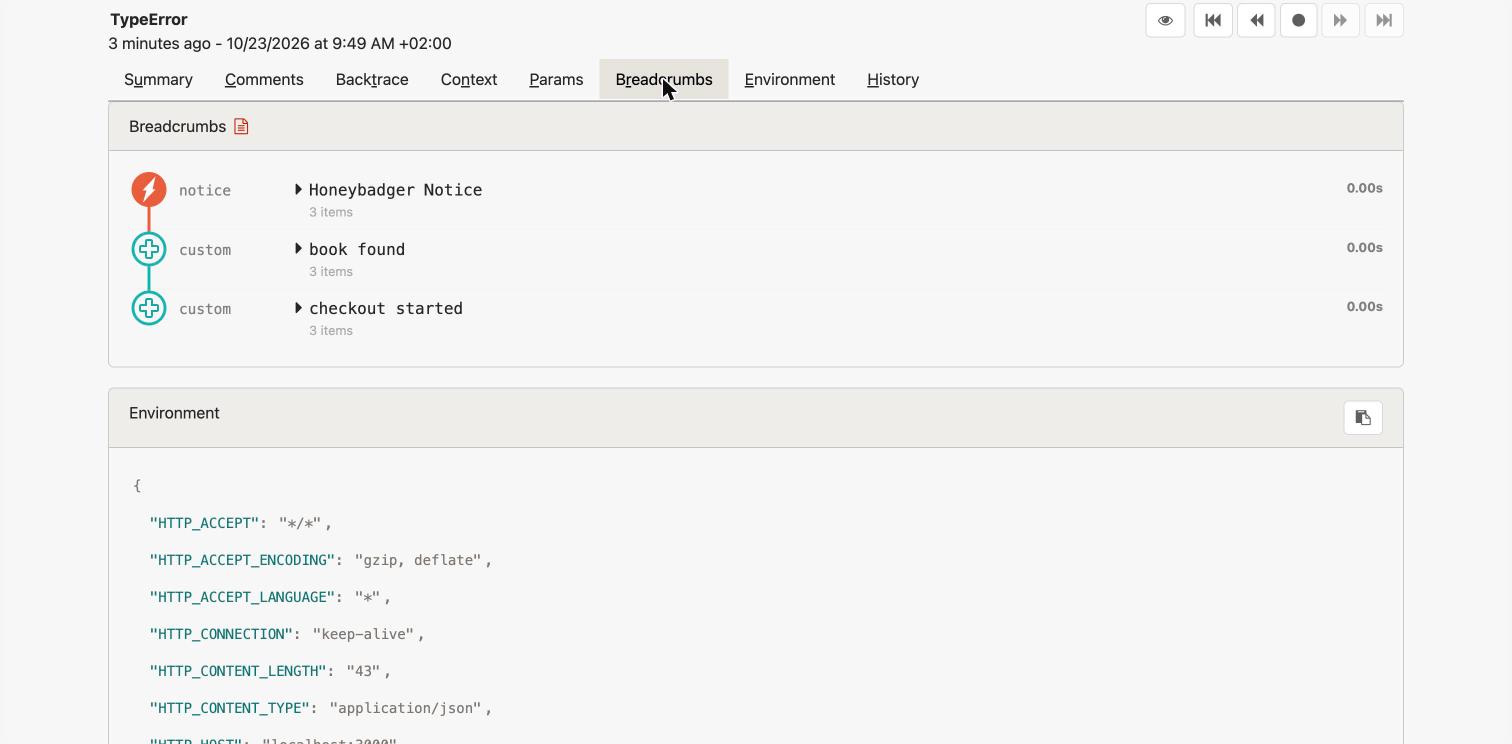Click the HTTP_ACCEPT_ENCODING key
Viewport: 1512px width, 744px height.
click(x=242, y=560)
